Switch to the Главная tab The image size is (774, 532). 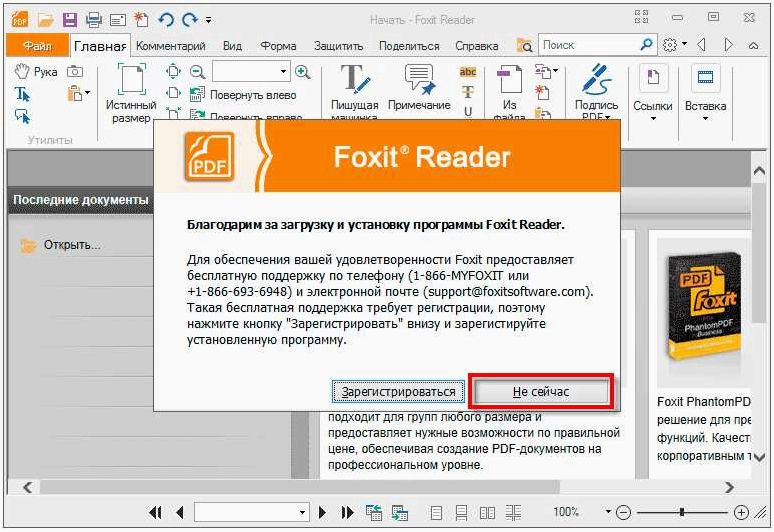[100, 46]
